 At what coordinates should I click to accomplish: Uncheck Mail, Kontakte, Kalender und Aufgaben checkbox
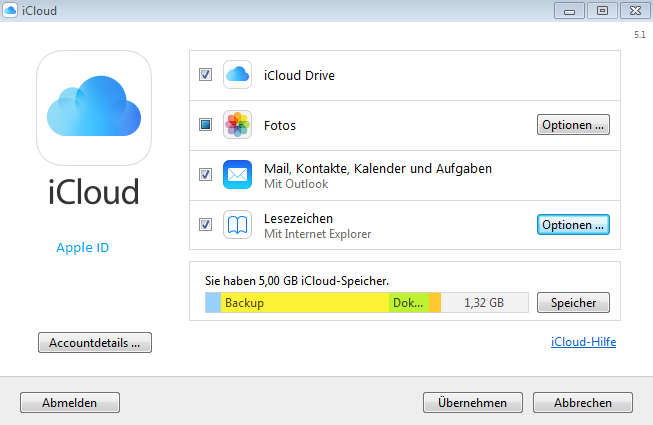205,174
